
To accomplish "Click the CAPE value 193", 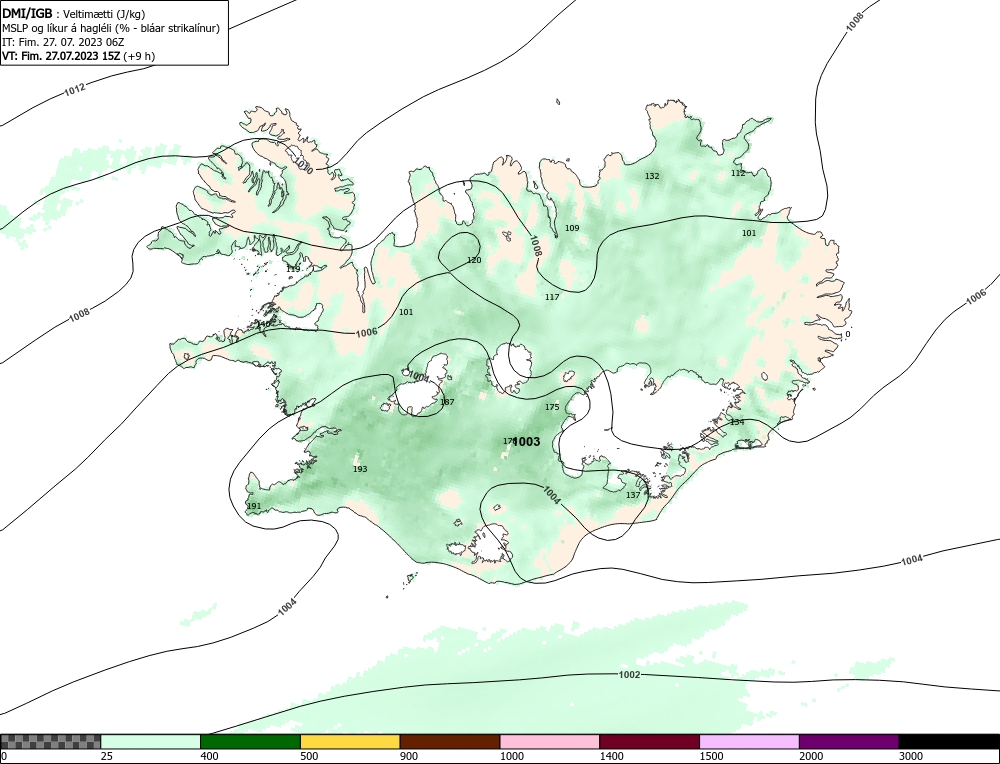I will coord(360,469).
